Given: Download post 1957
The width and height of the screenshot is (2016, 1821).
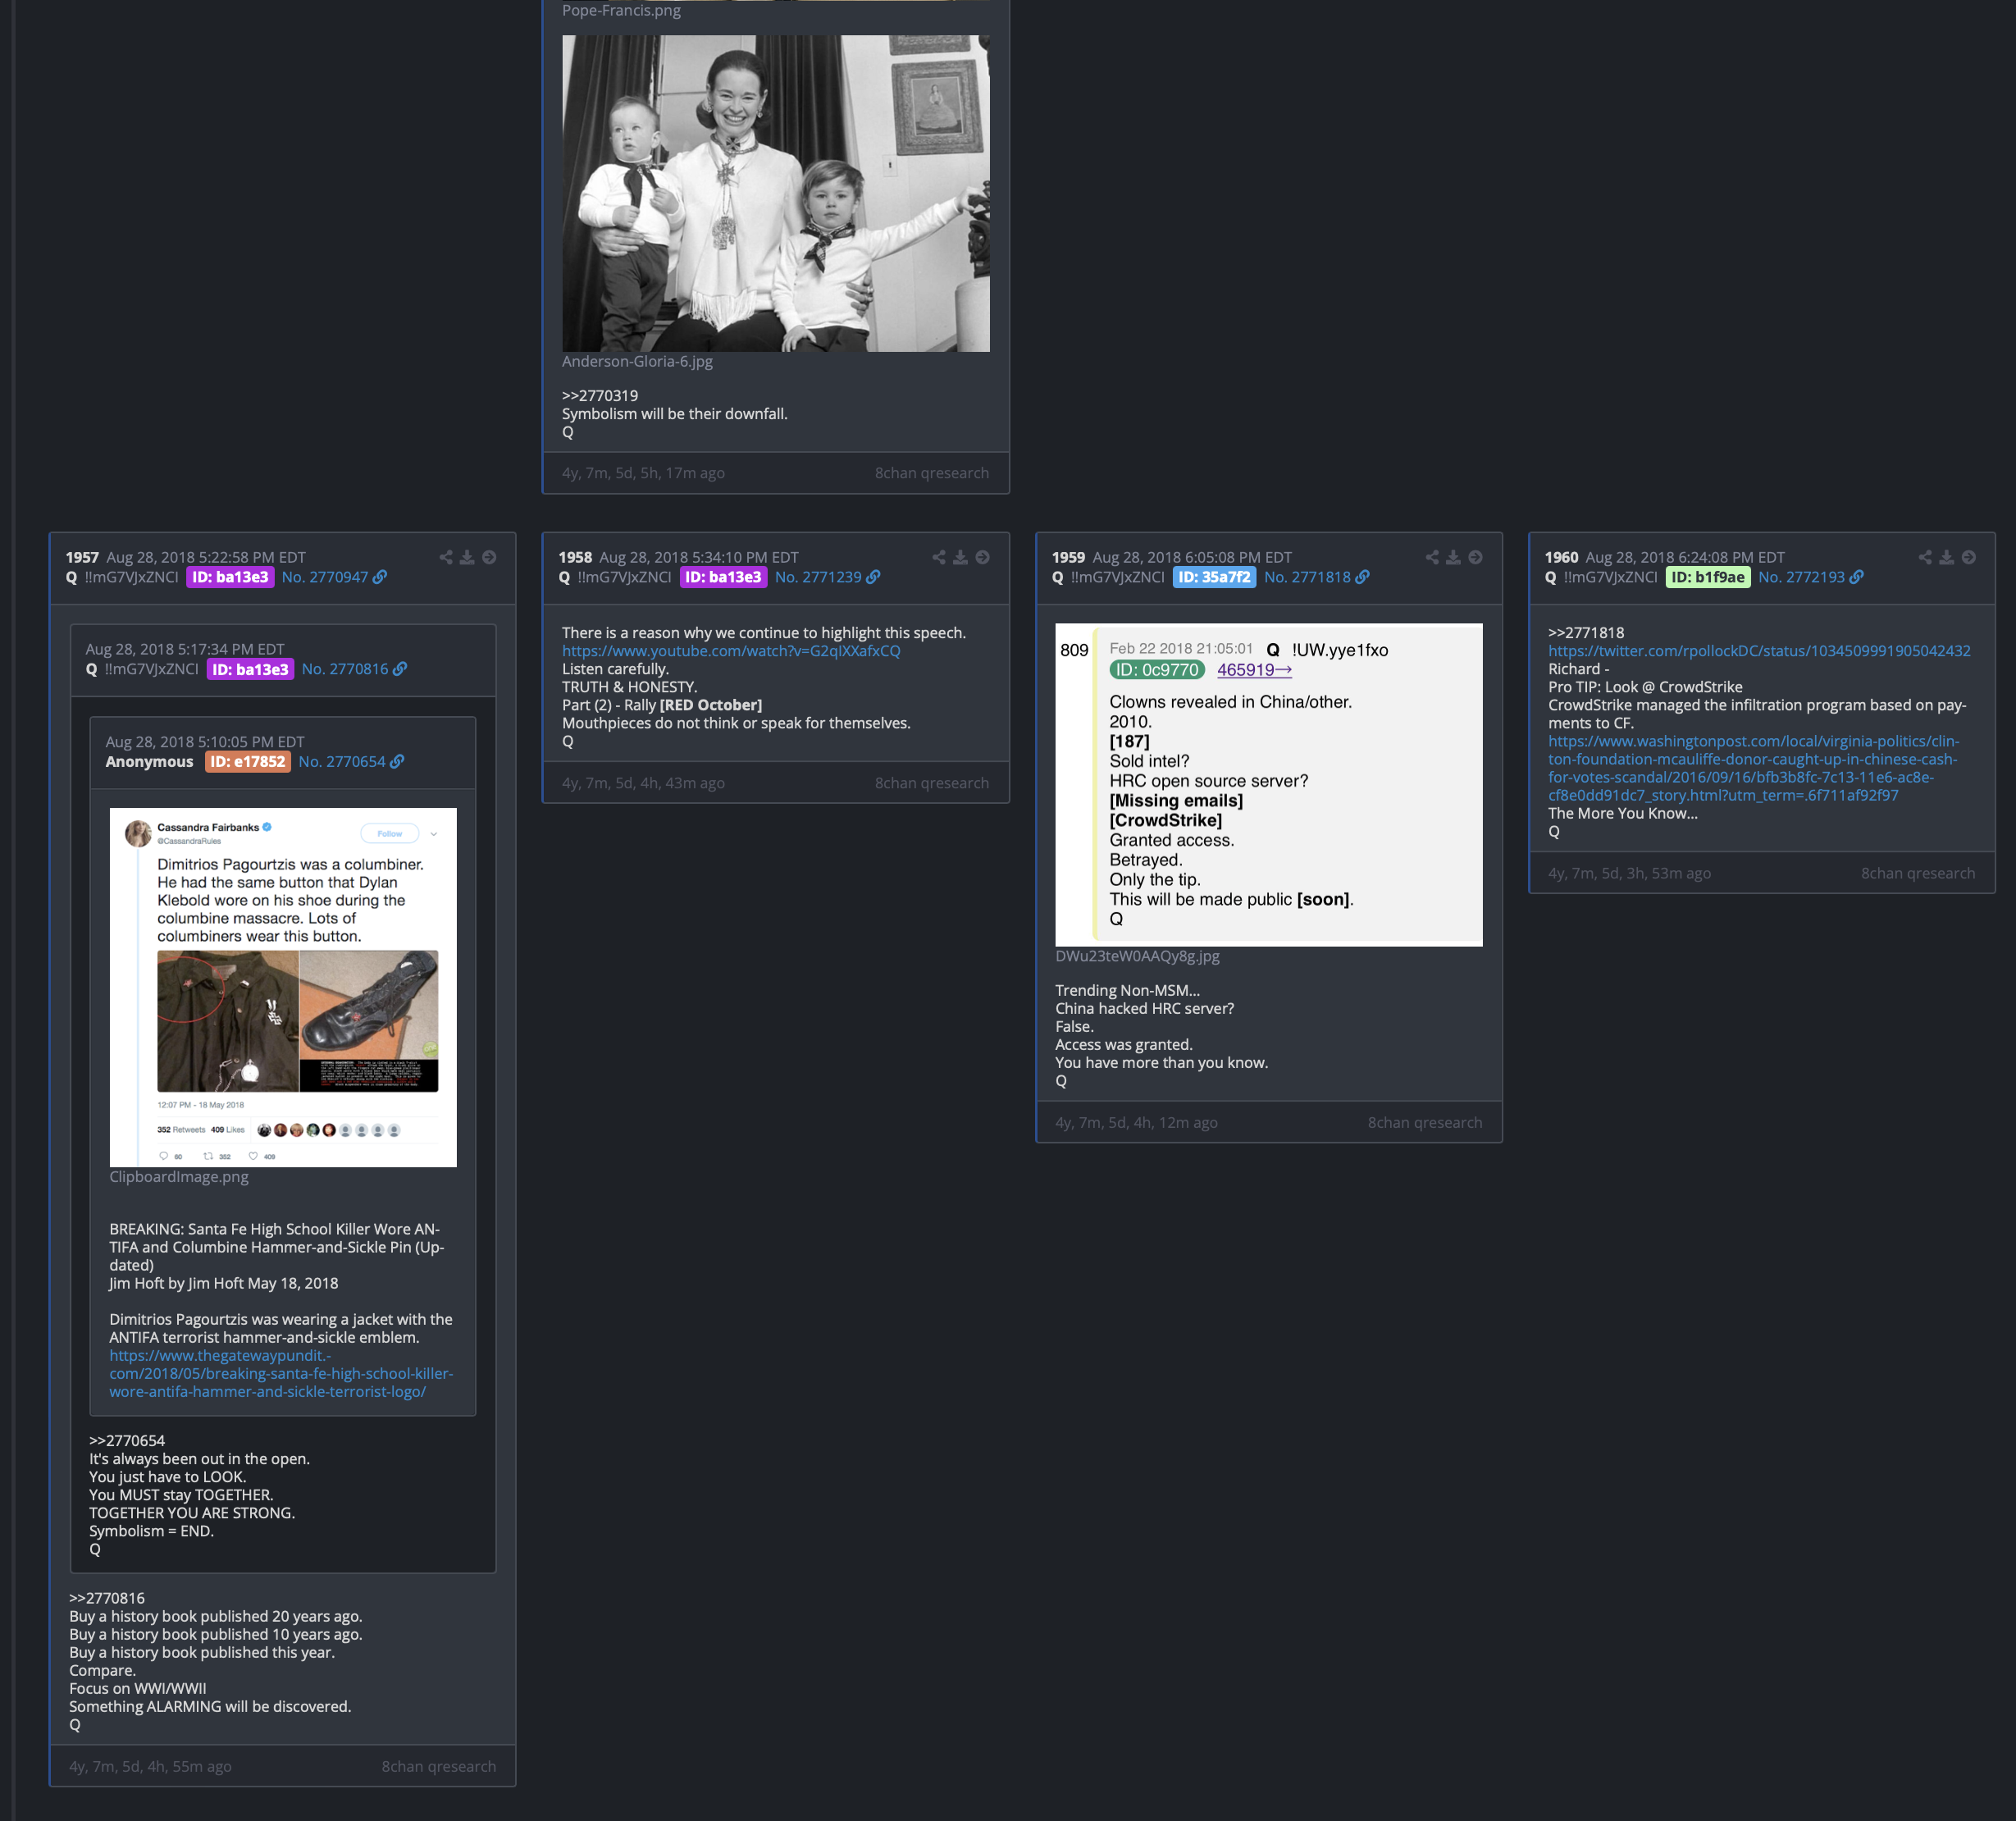Looking at the screenshot, I should (467, 557).
